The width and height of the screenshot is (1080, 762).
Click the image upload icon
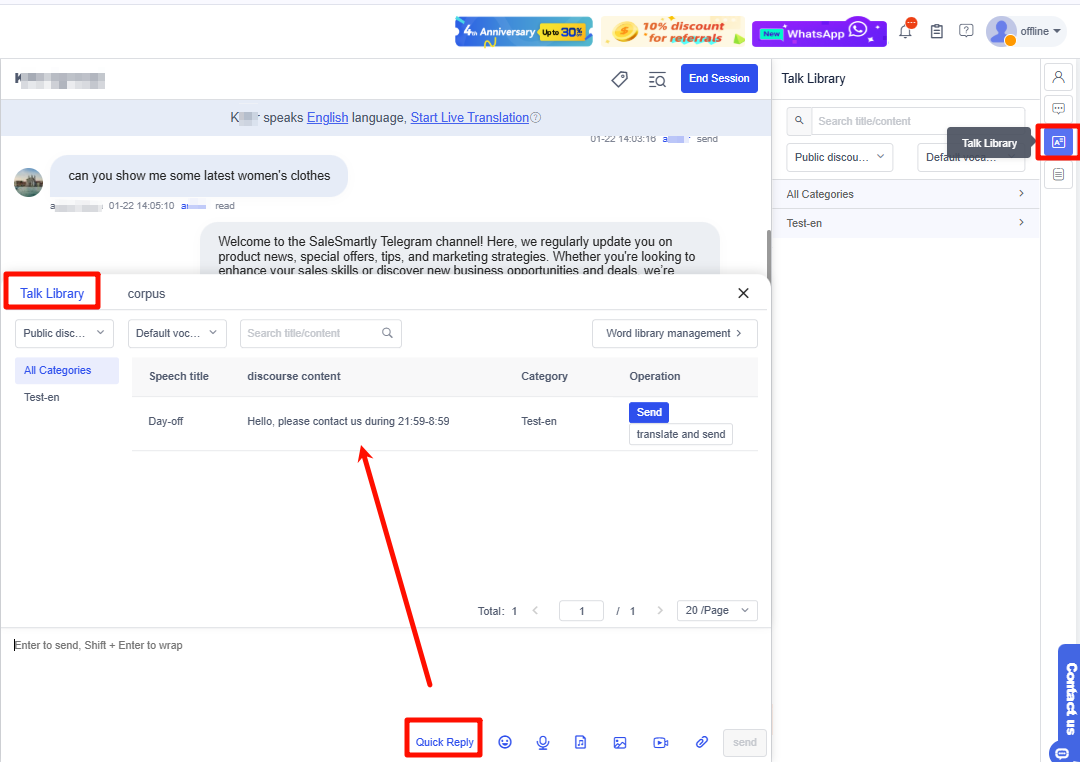(620, 742)
